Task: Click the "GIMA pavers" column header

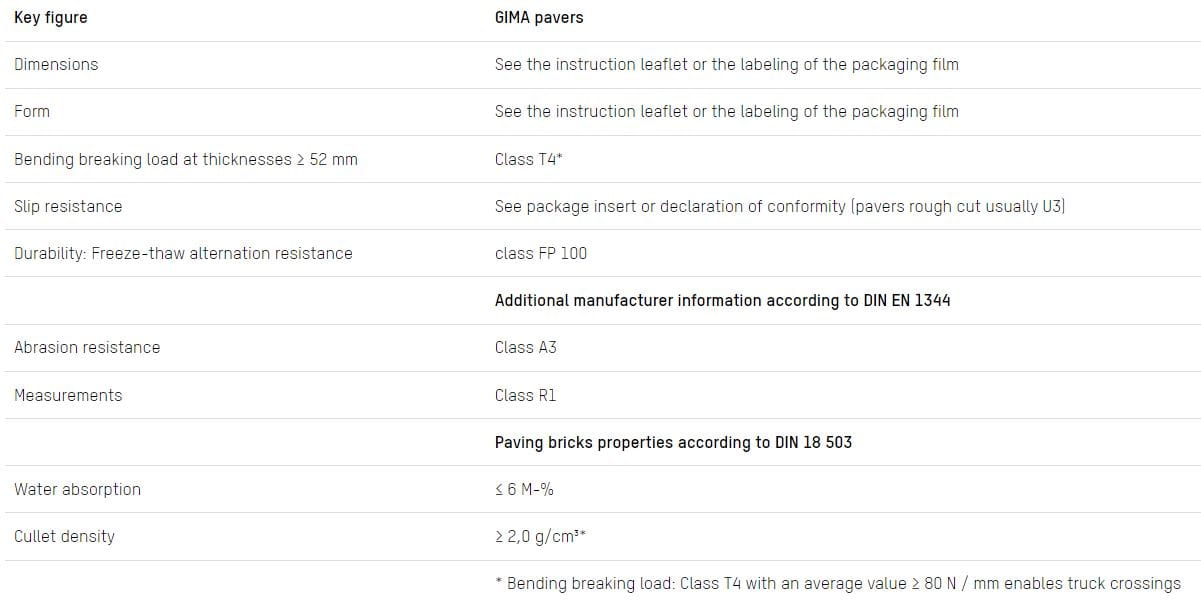Action: click(539, 18)
